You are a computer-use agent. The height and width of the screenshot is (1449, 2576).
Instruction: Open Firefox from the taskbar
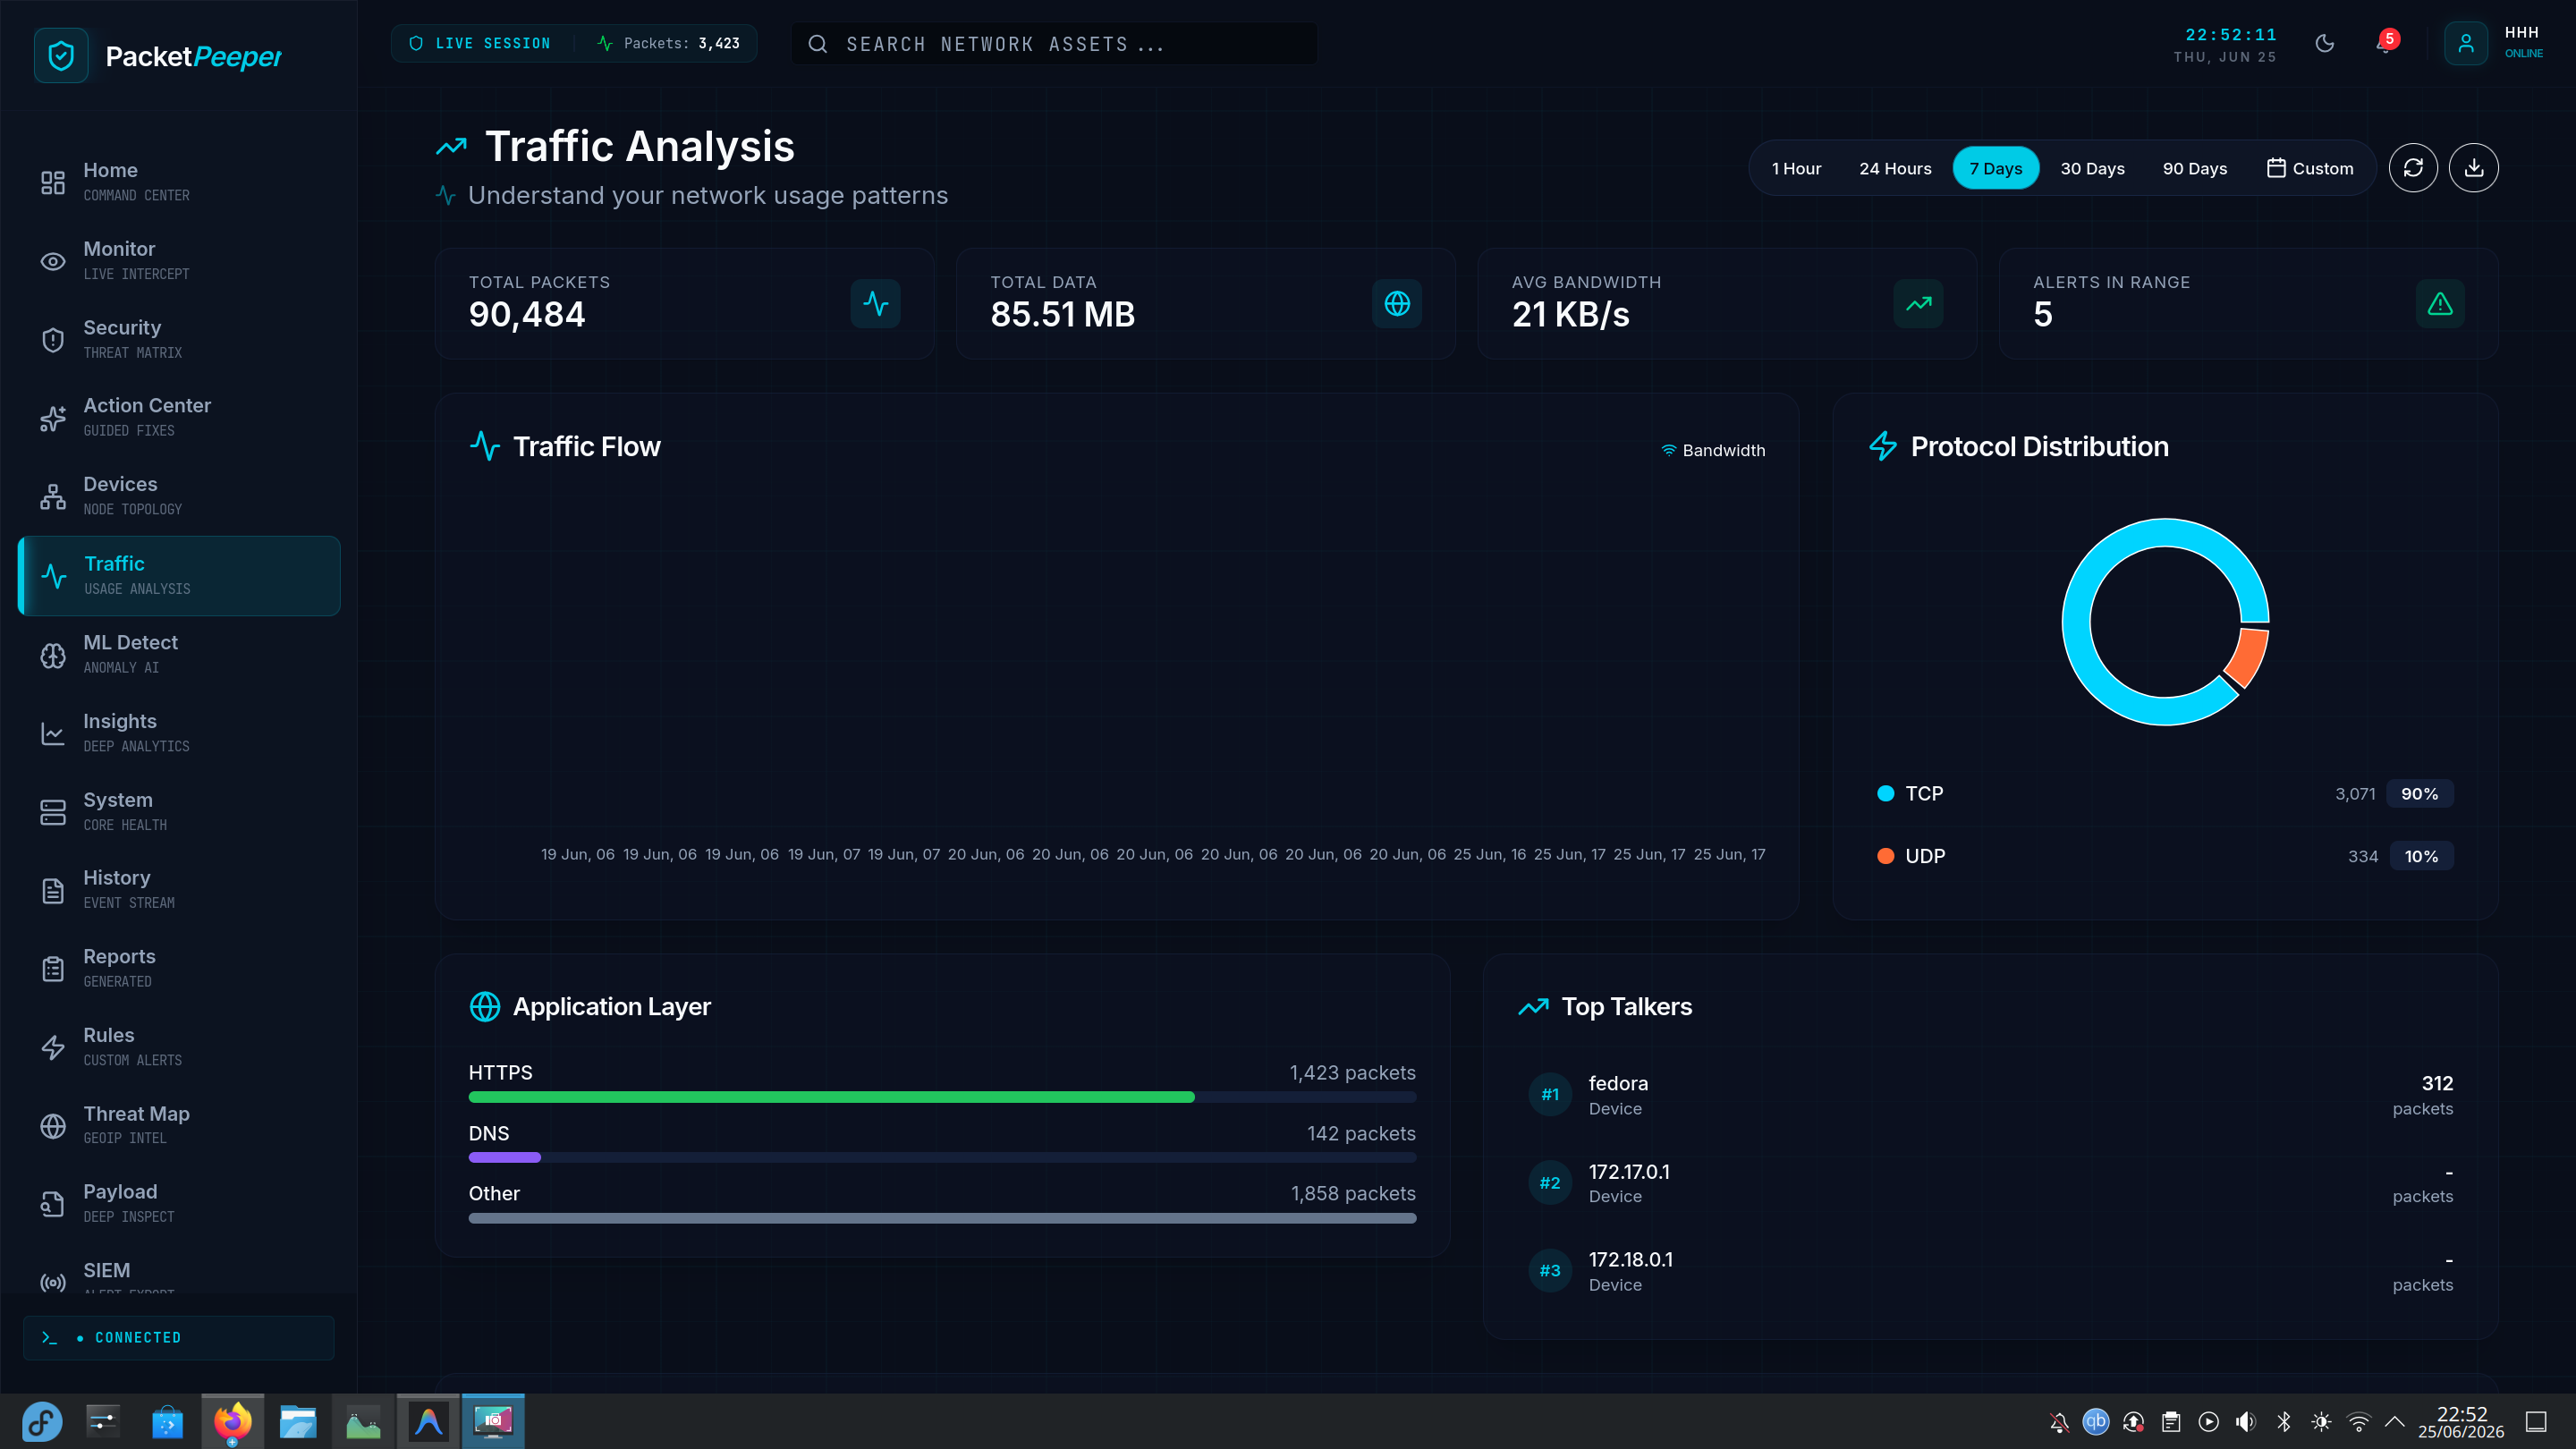[232, 1421]
